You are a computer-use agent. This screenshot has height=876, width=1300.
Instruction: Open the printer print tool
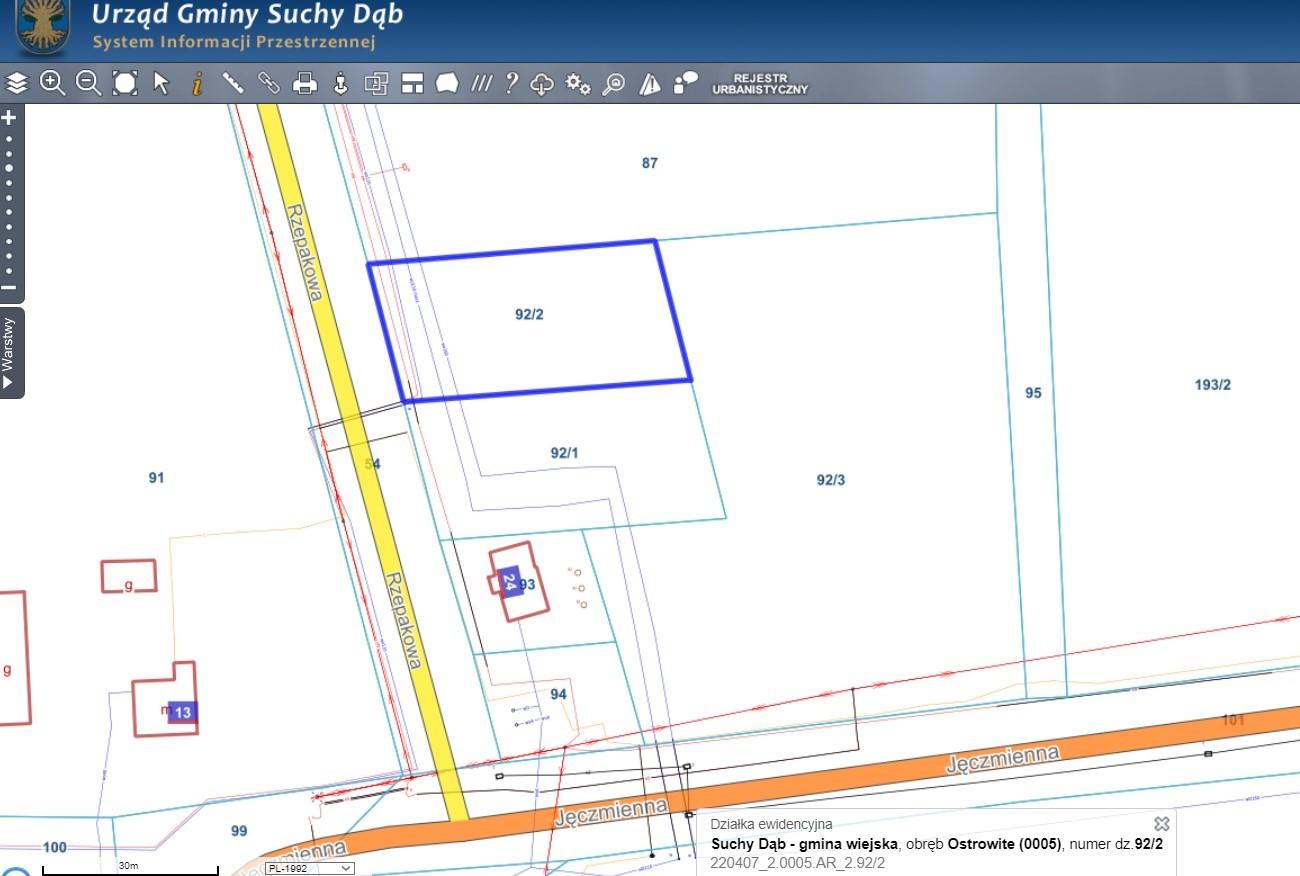305,84
